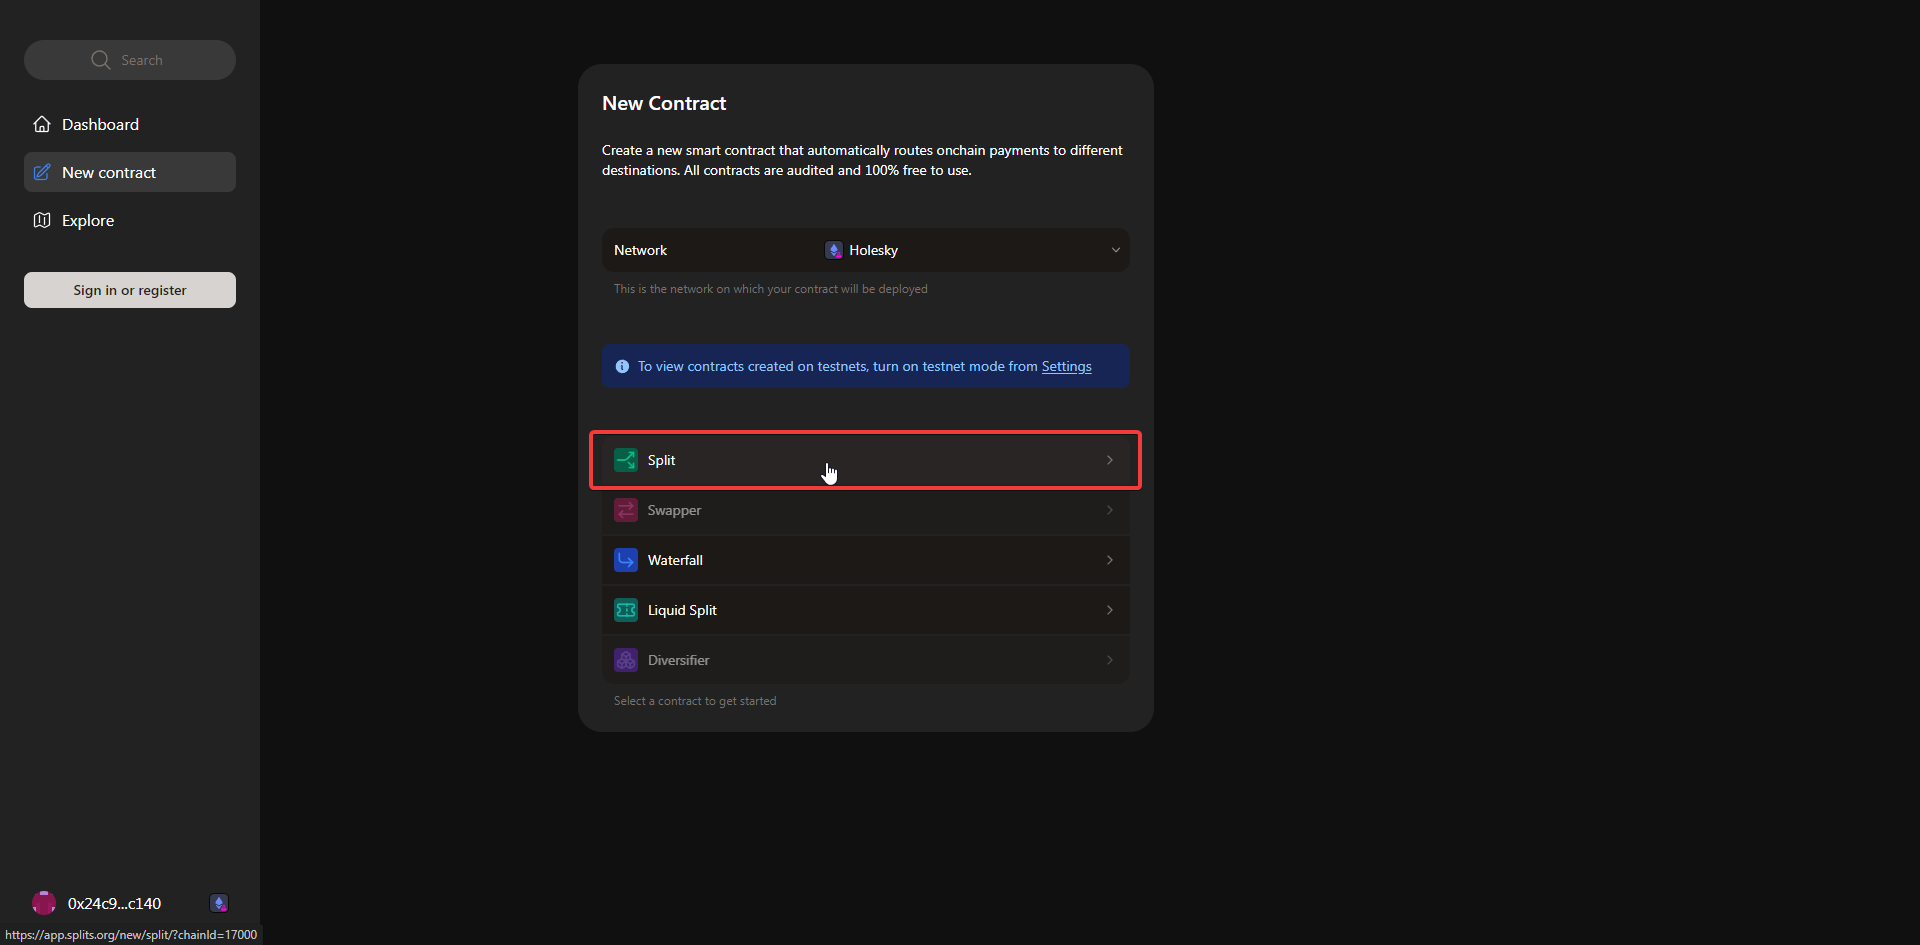Image resolution: width=1920 pixels, height=945 pixels.
Task: Click the Diversifier contract icon
Action: (626, 660)
